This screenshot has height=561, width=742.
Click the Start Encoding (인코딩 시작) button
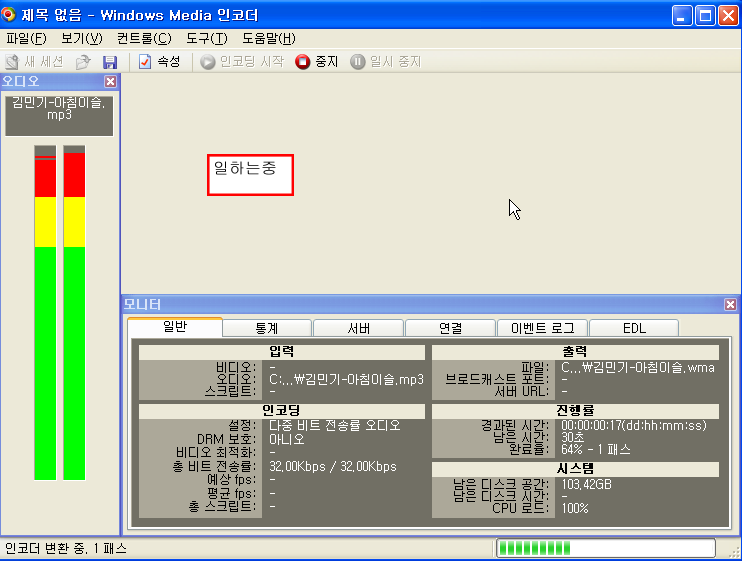click(242, 61)
